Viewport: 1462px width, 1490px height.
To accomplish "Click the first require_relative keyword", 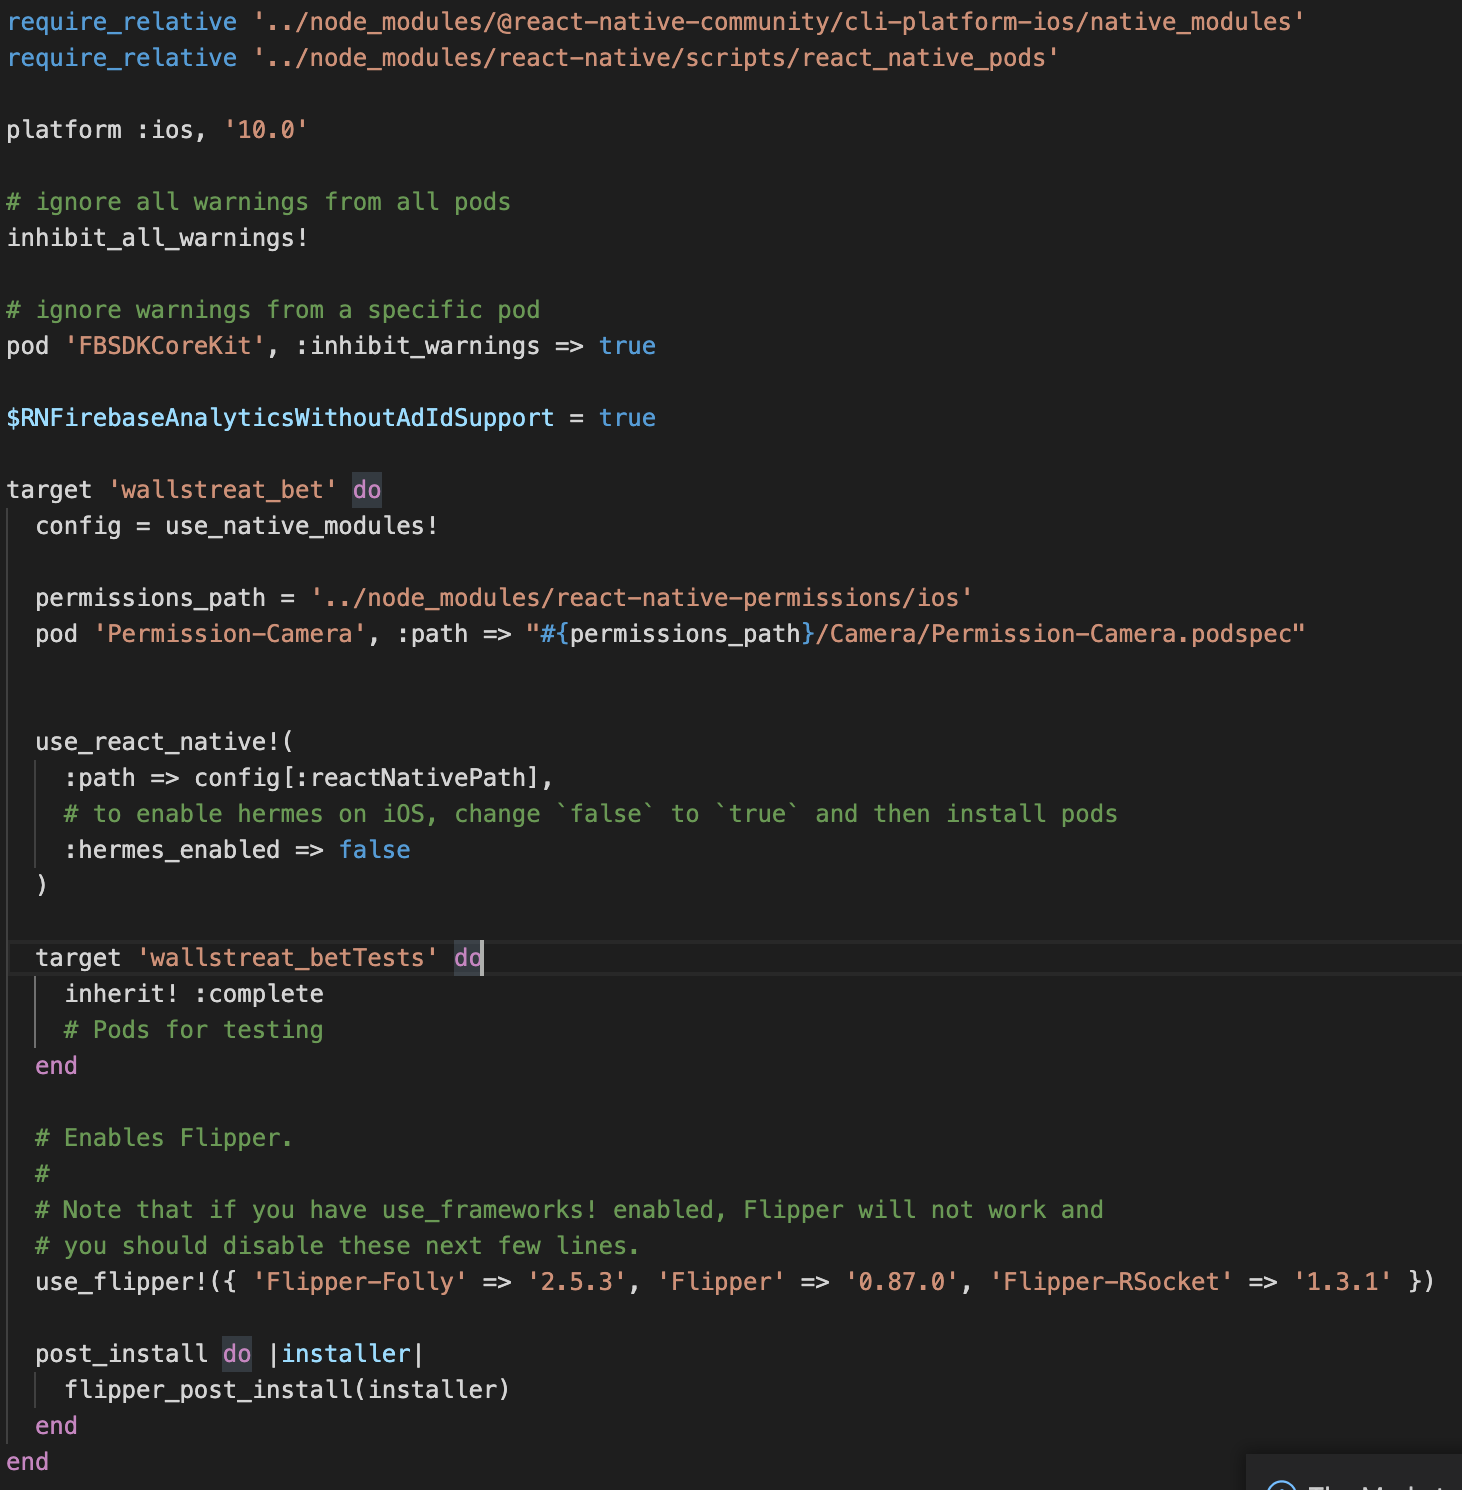I will coord(122,22).
